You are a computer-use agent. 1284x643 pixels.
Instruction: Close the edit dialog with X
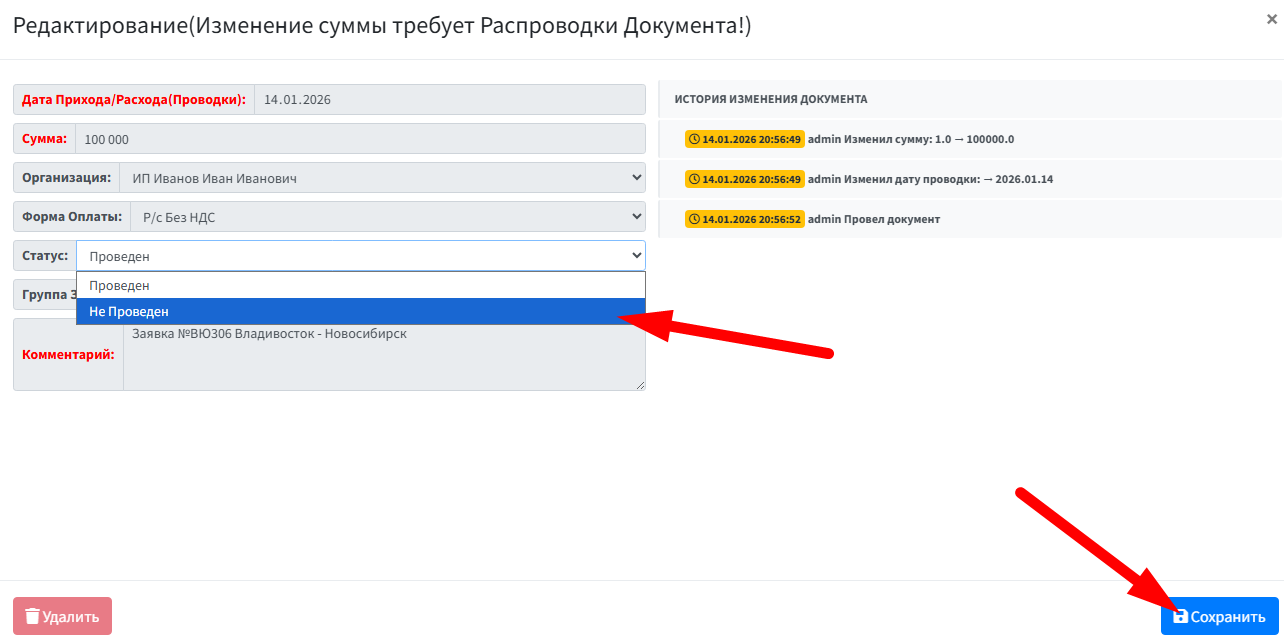coord(1269,18)
